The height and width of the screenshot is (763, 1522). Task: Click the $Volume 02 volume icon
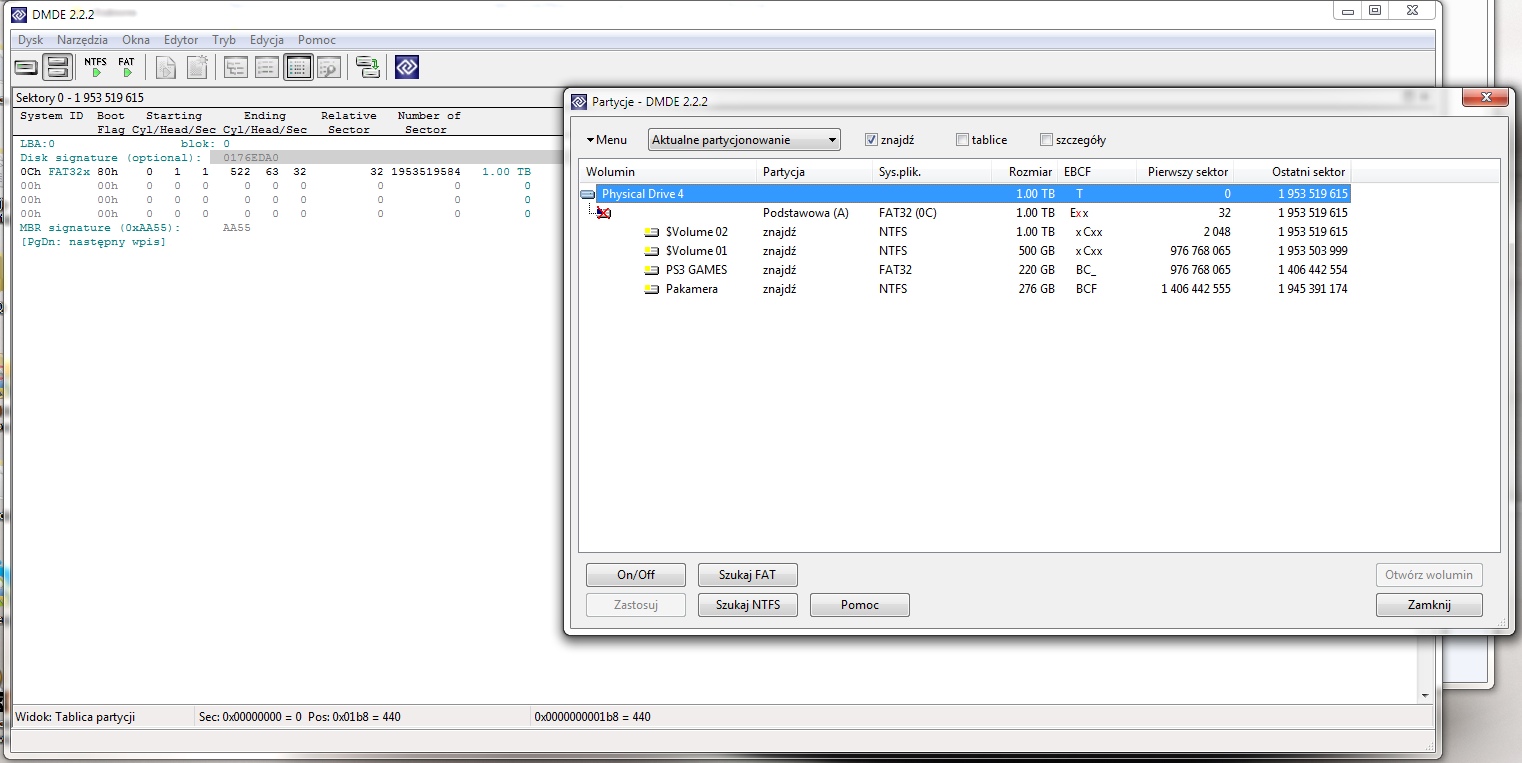coord(652,232)
